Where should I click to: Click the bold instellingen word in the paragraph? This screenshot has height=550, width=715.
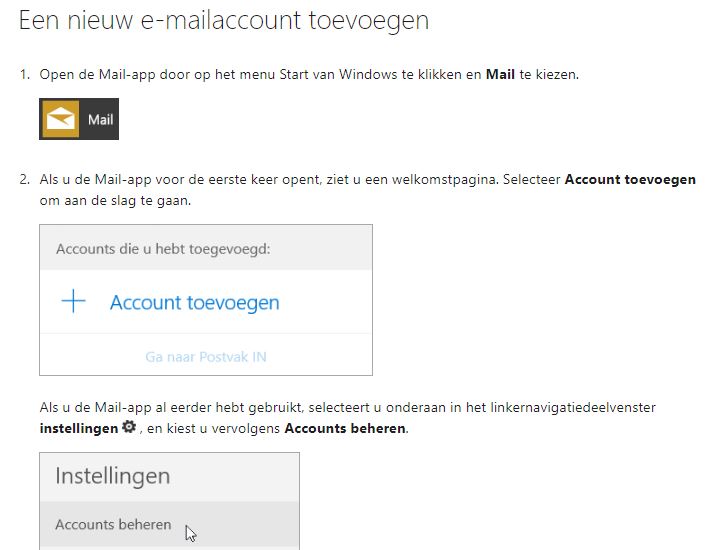79,429
